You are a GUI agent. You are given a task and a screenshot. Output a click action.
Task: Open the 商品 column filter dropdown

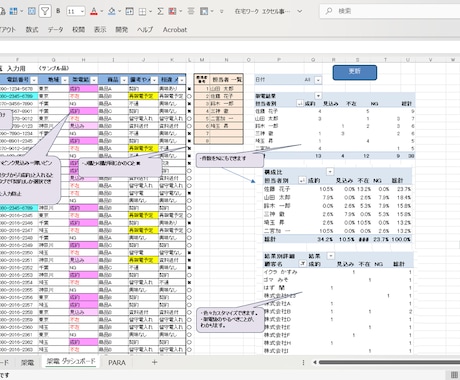(x=124, y=80)
